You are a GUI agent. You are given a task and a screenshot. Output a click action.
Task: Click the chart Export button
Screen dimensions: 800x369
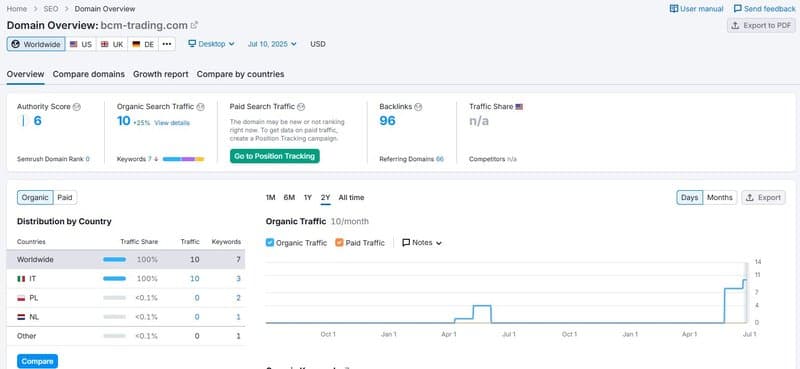pos(763,198)
